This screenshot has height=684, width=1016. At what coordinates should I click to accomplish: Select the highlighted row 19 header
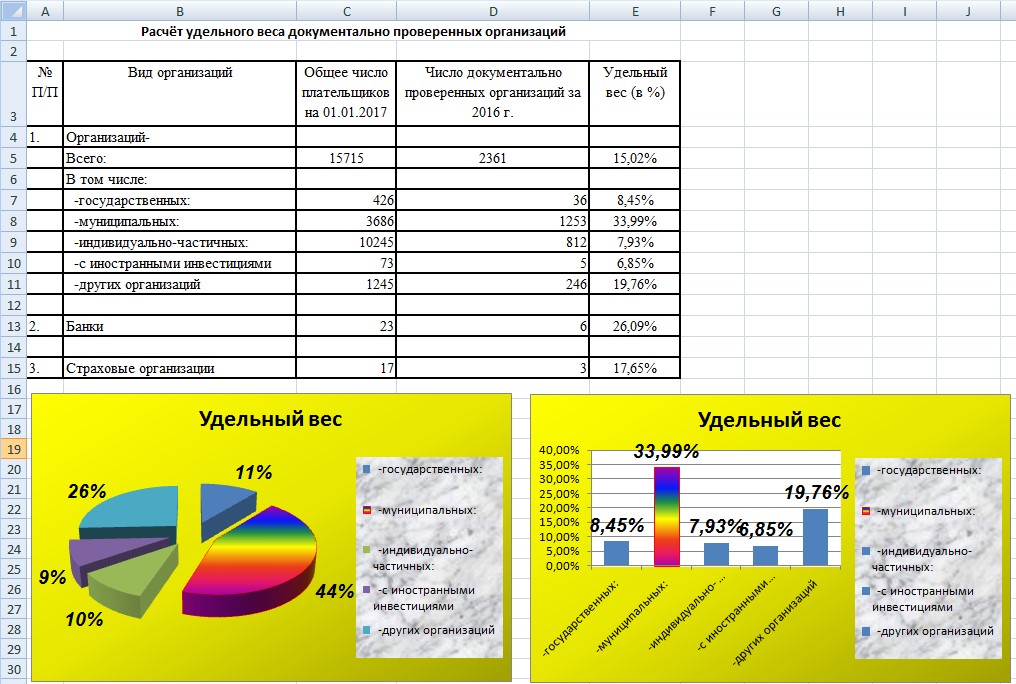coord(13,449)
